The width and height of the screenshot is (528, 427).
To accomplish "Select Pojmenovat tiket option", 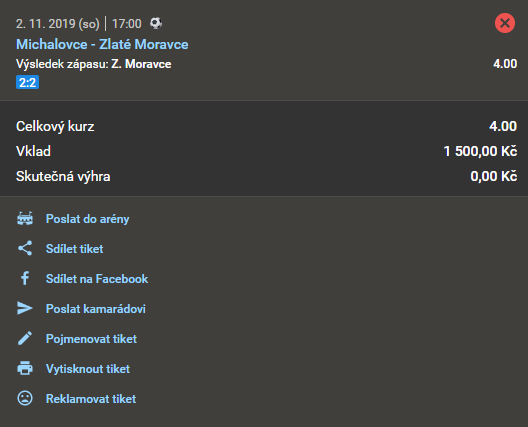I will (91, 339).
